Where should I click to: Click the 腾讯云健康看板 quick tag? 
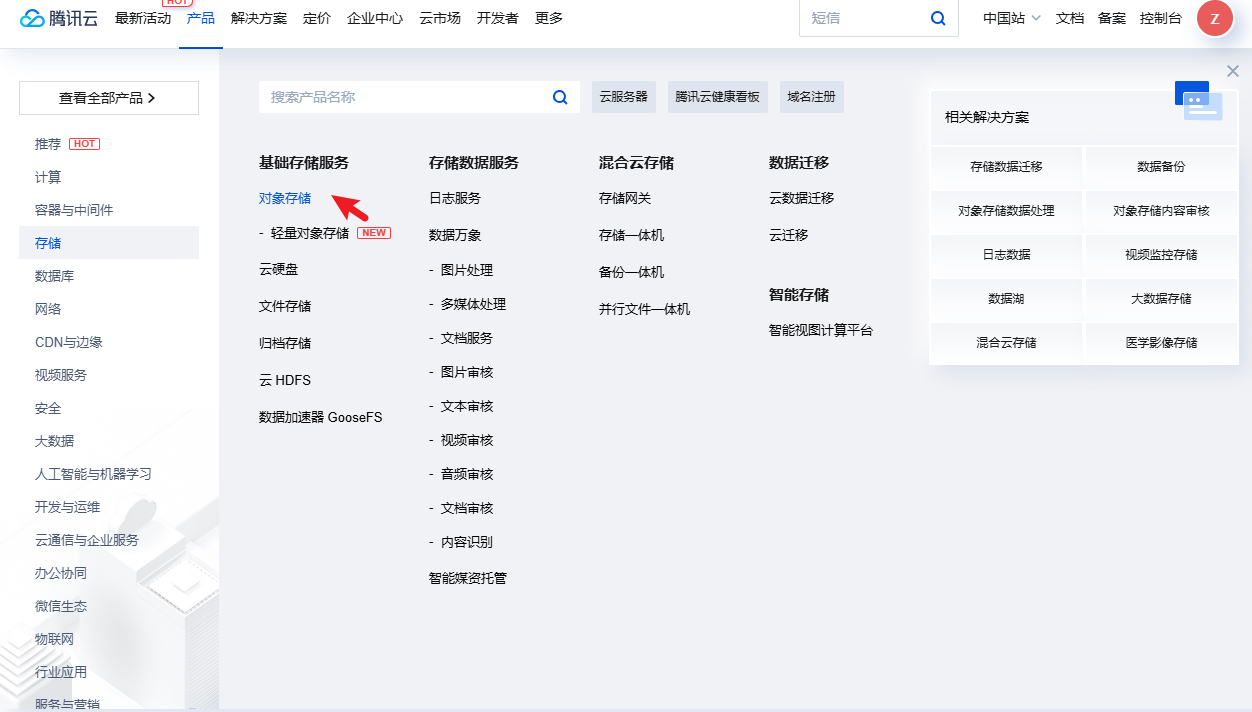(x=717, y=97)
